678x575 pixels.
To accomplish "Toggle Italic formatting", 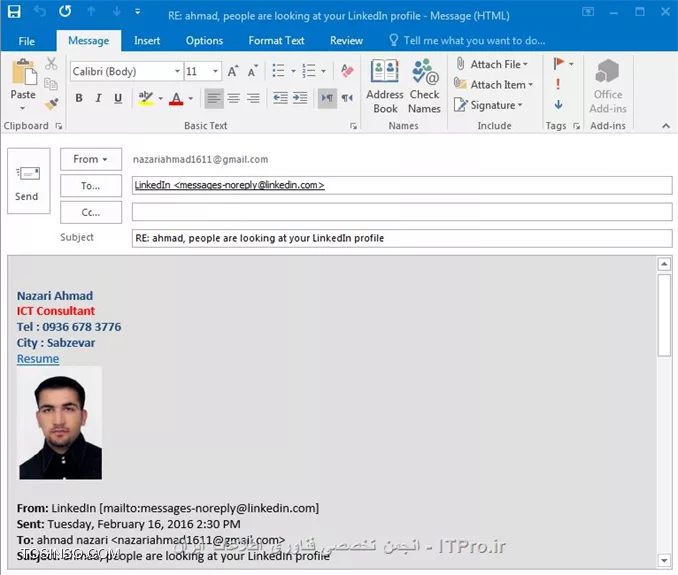I will pos(99,98).
